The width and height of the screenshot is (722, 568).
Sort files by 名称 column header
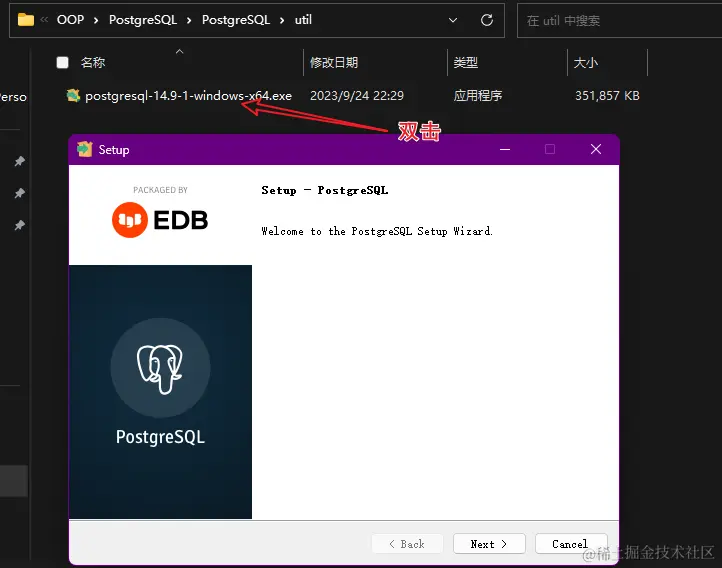pos(93,62)
